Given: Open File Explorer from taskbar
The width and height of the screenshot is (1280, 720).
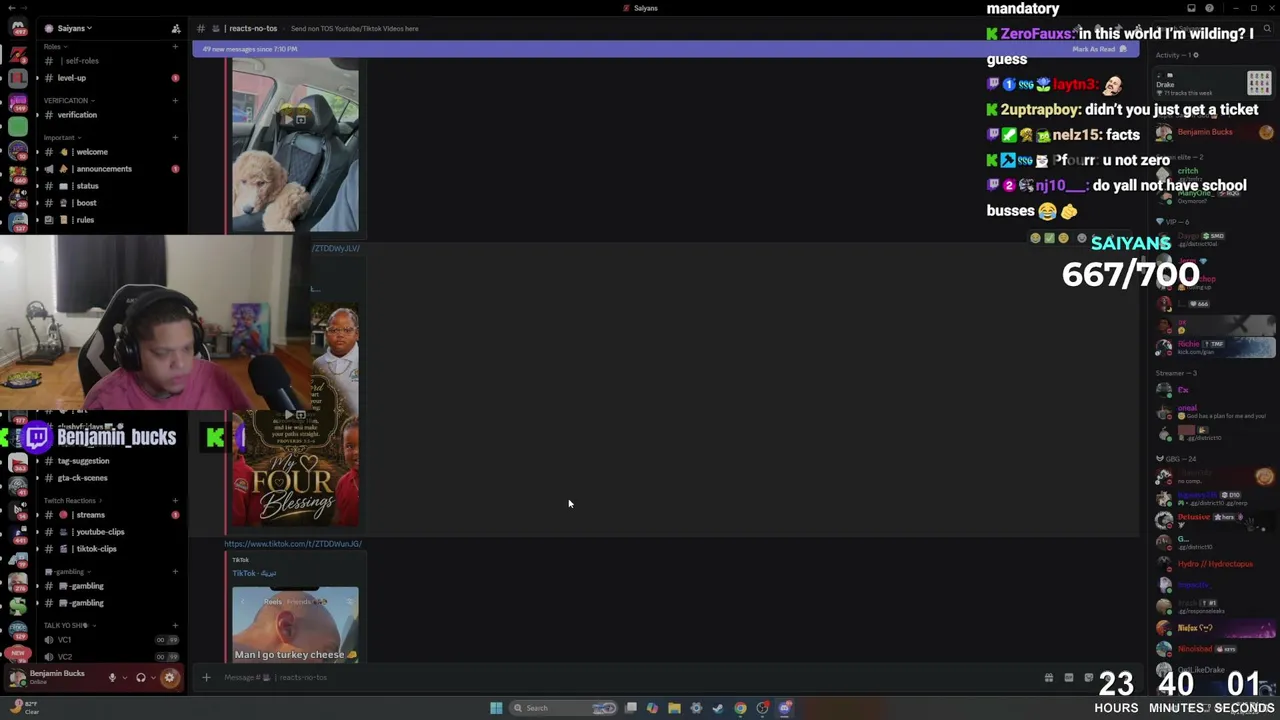Looking at the screenshot, I should (x=674, y=708).
